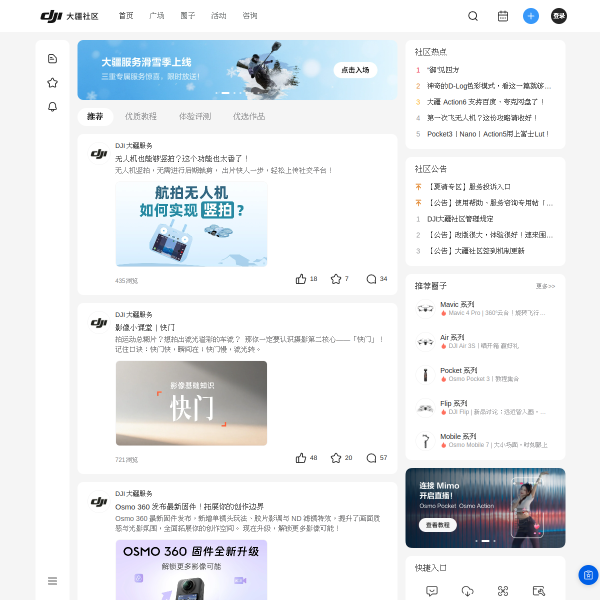This screenshot has width=600, height=600.
Task: Like the drone vertical shooting post
Action: (x=301, y=279)
